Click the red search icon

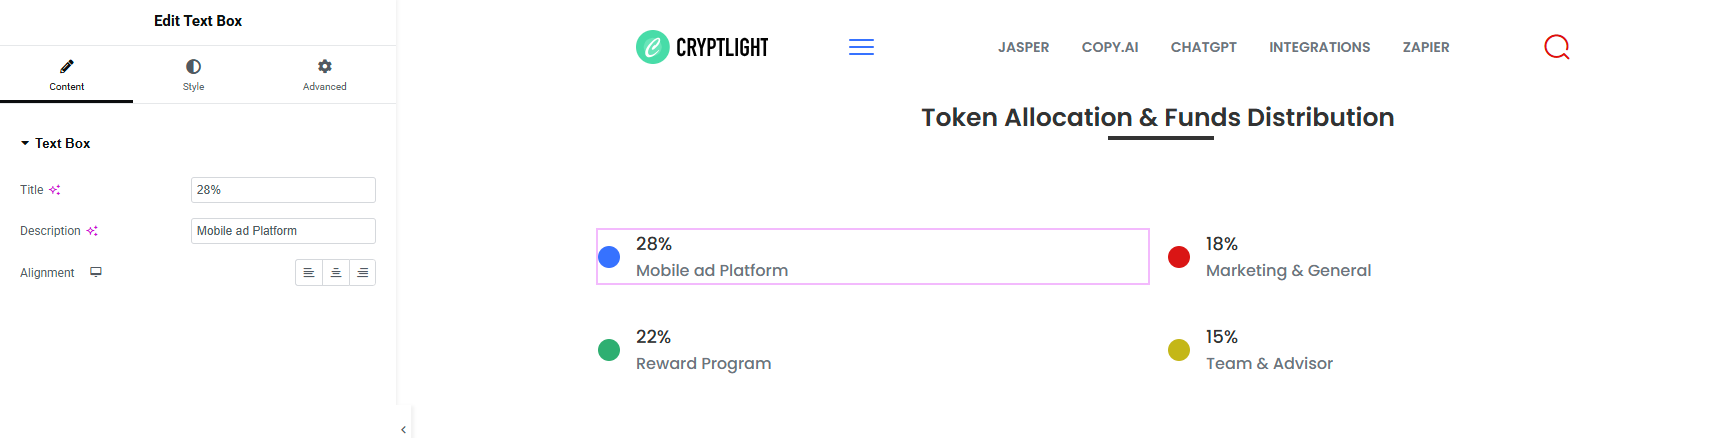point(1557,47)
